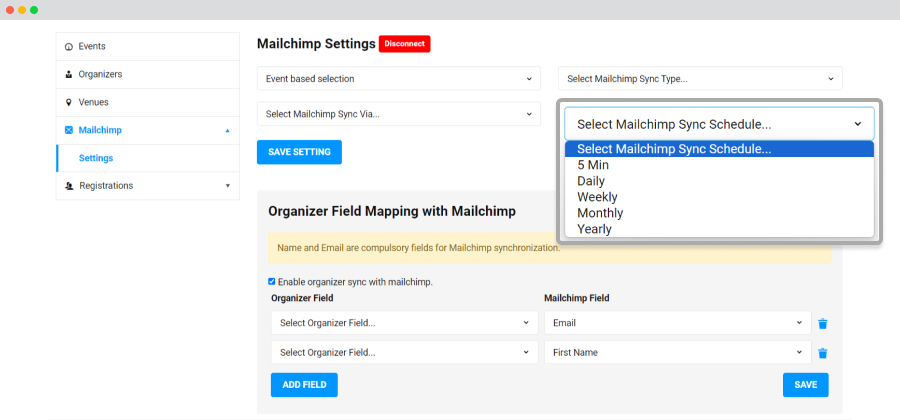Choose 5 Min sync schedule option
The width and height of the screenshot is (900, 420).
coord(719,165)
